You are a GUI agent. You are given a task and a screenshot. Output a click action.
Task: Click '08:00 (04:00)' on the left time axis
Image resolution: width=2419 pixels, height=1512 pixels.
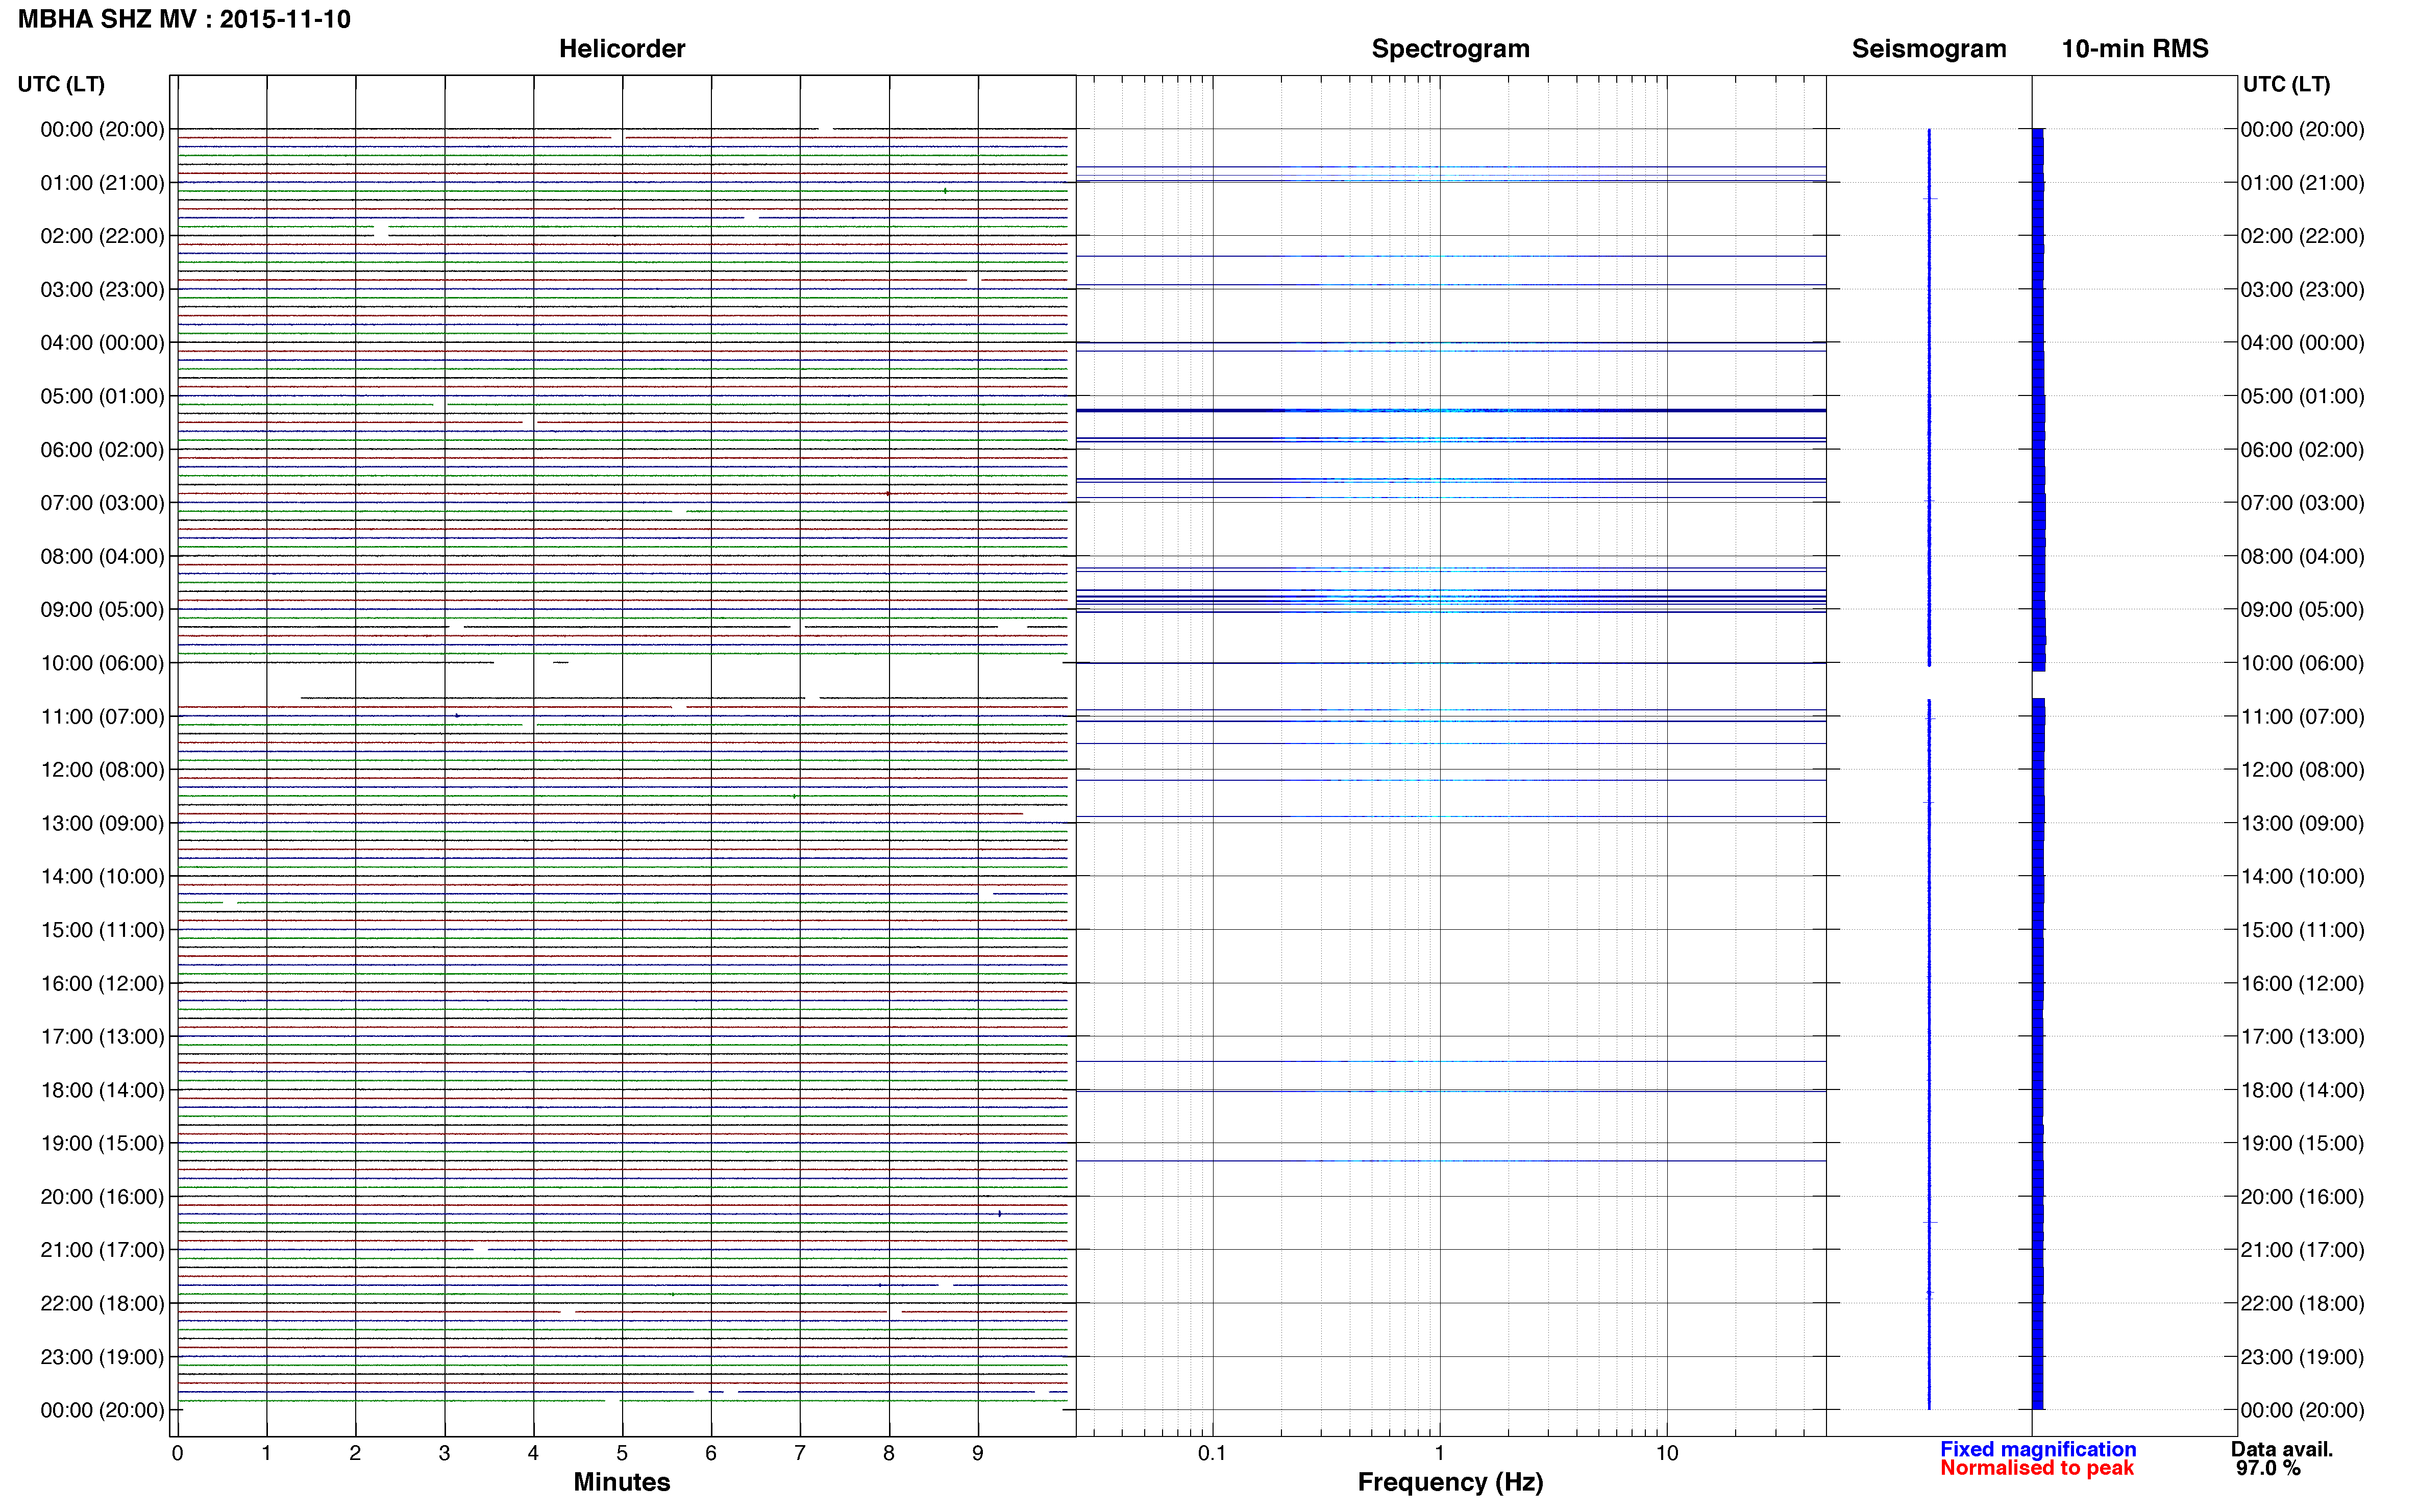102,556
